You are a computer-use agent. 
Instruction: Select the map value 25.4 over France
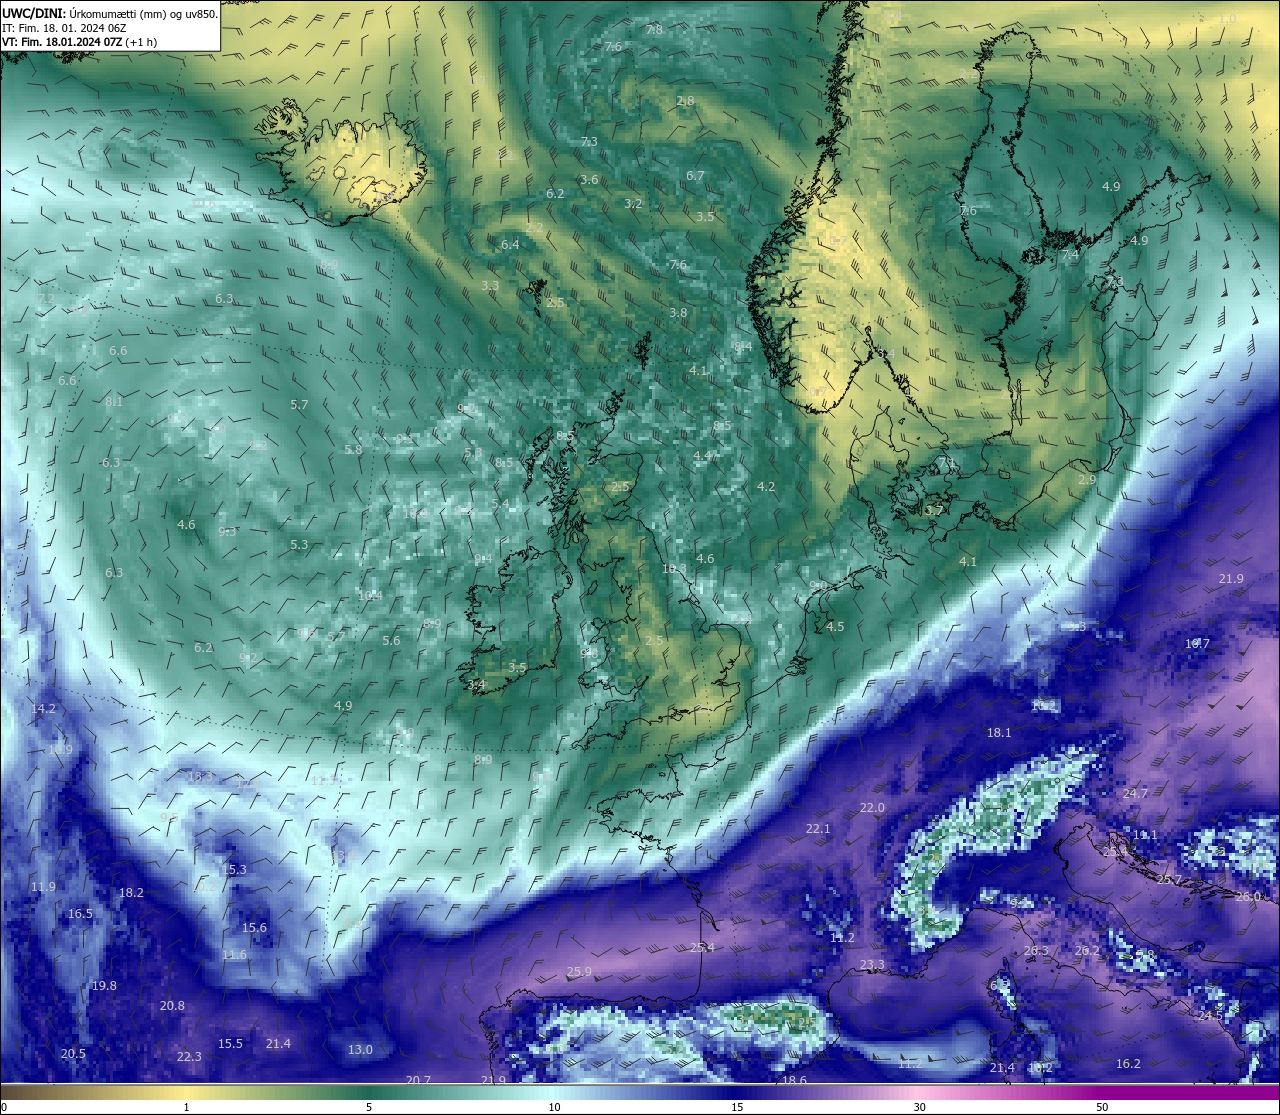(702, 947)
